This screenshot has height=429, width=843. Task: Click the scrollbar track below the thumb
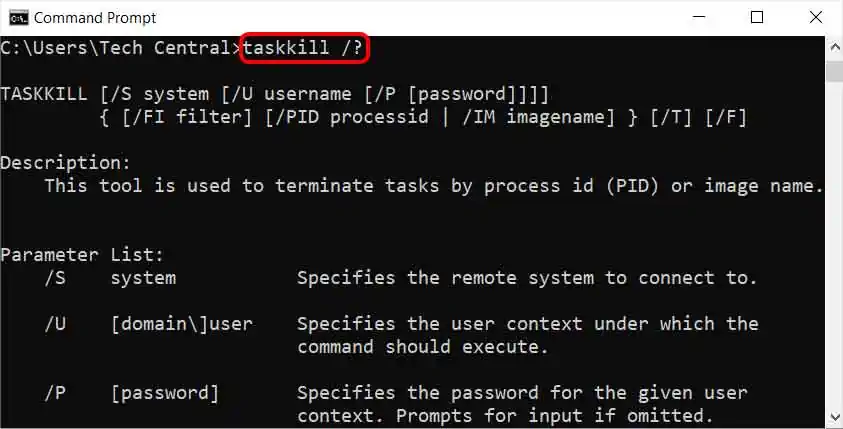833,250
